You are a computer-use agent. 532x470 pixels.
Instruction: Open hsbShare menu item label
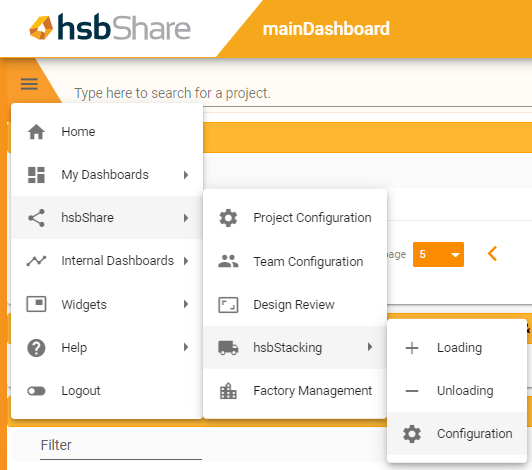coord(88,218)
